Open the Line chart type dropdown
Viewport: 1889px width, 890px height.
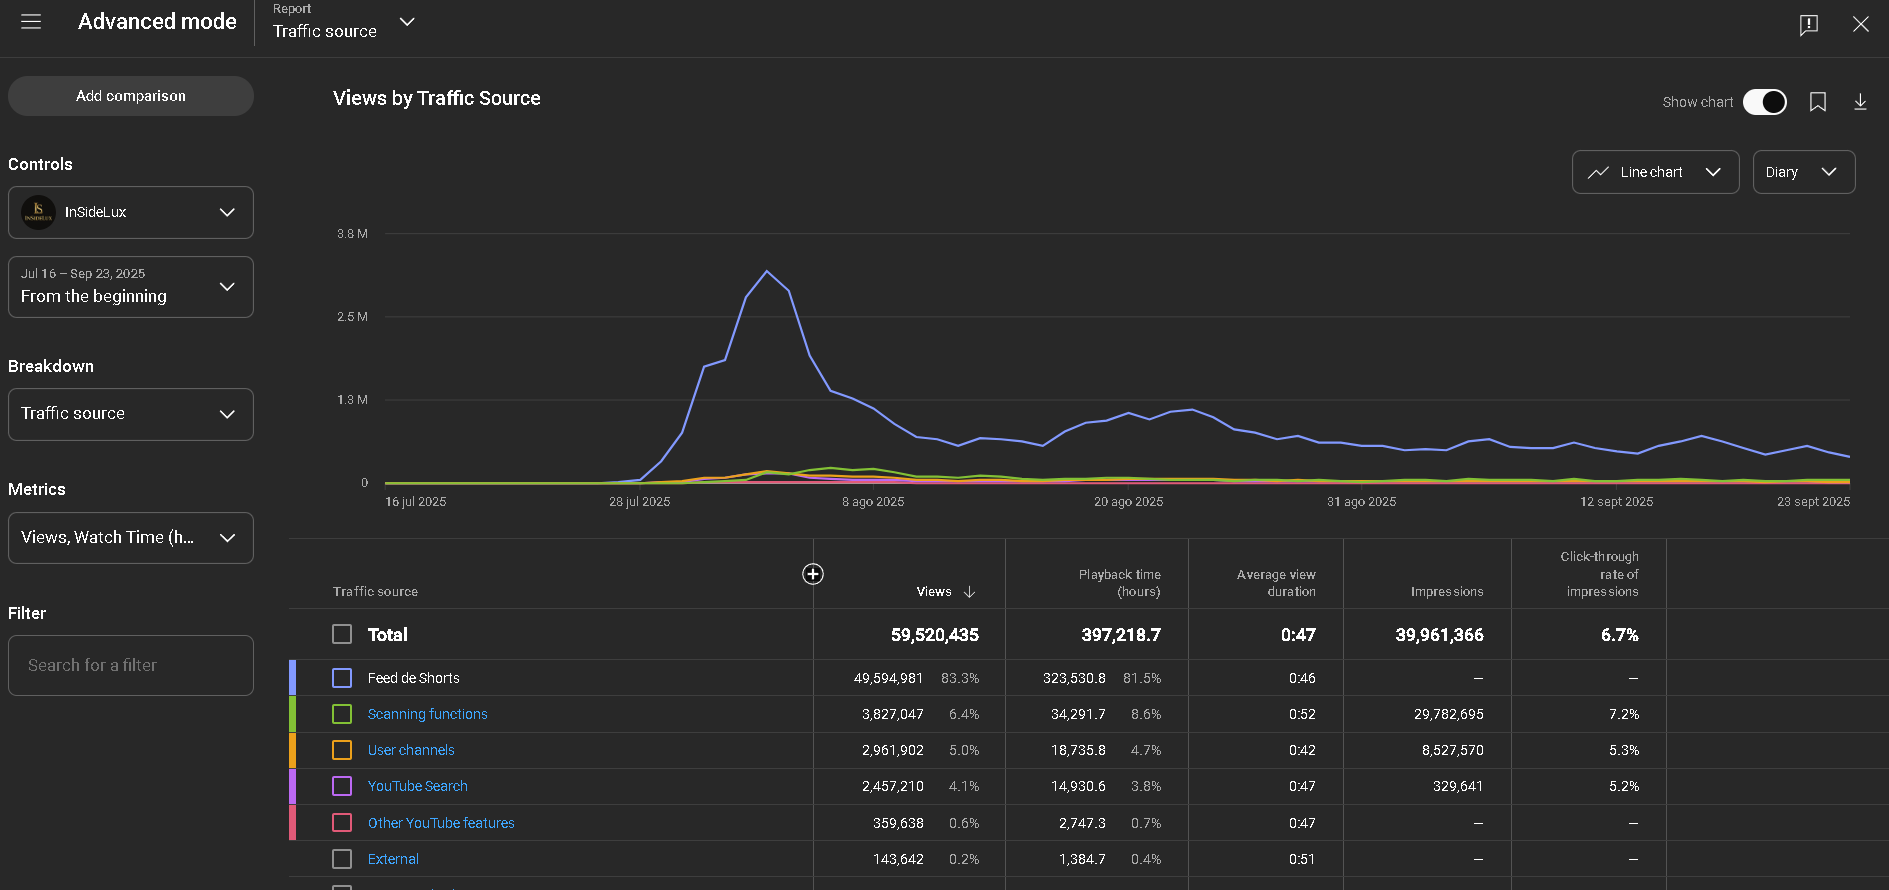pos(1655,172)
